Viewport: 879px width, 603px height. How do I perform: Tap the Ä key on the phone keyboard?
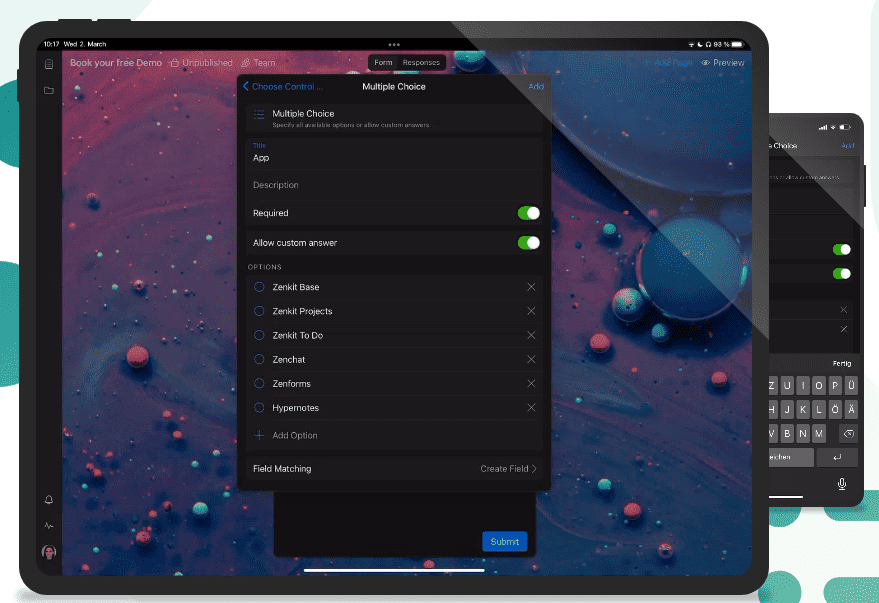click(x=851, y=410)
